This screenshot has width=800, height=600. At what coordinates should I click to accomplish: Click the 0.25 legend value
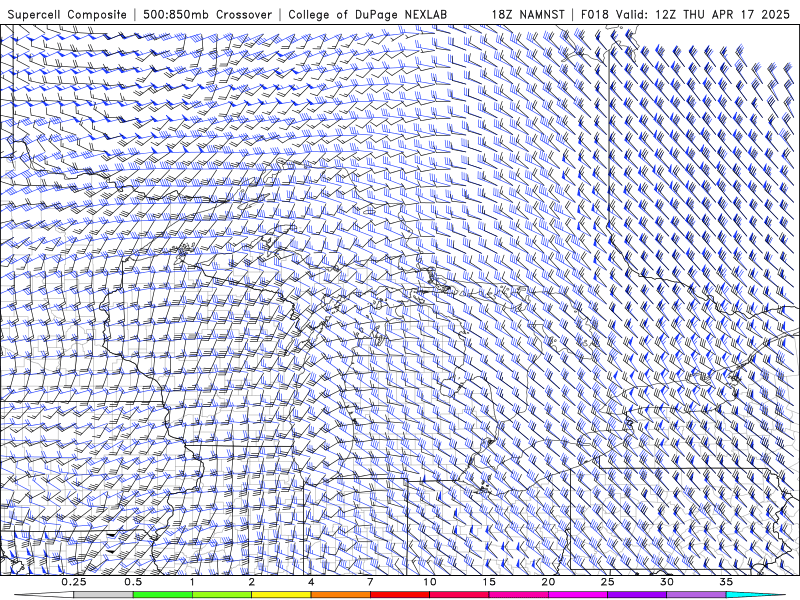[x=74, y=582]
